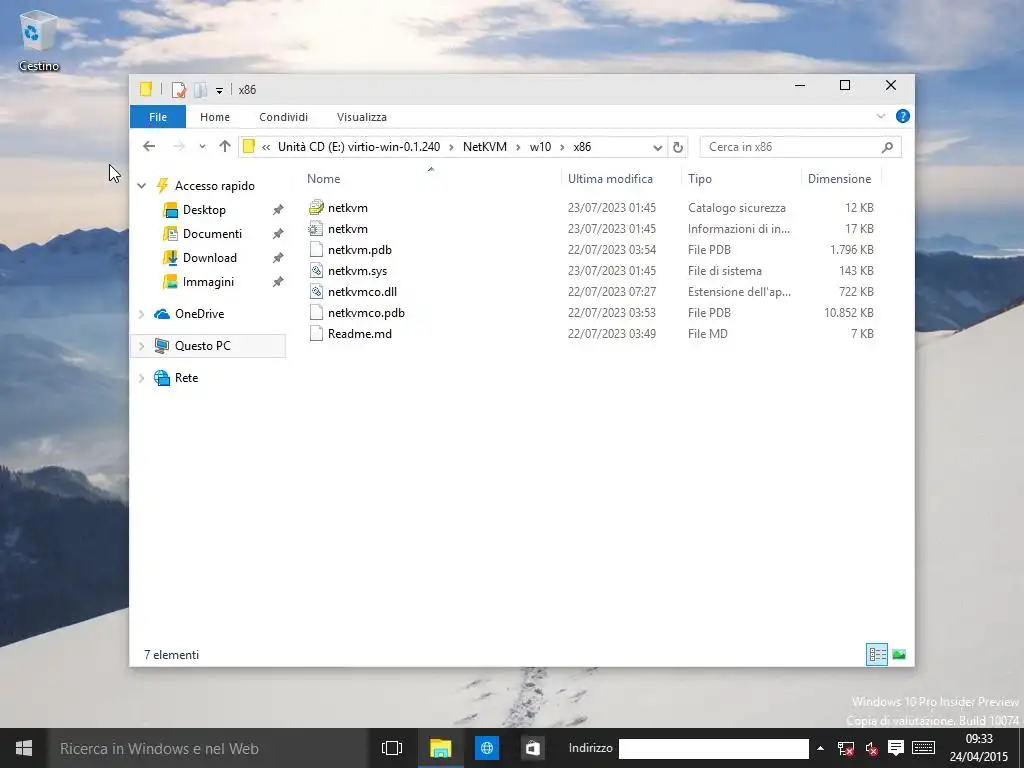Click the File Explorer taskbar icon
Image resolution: width=1024 pixels, height=768 pixels.
441,748
